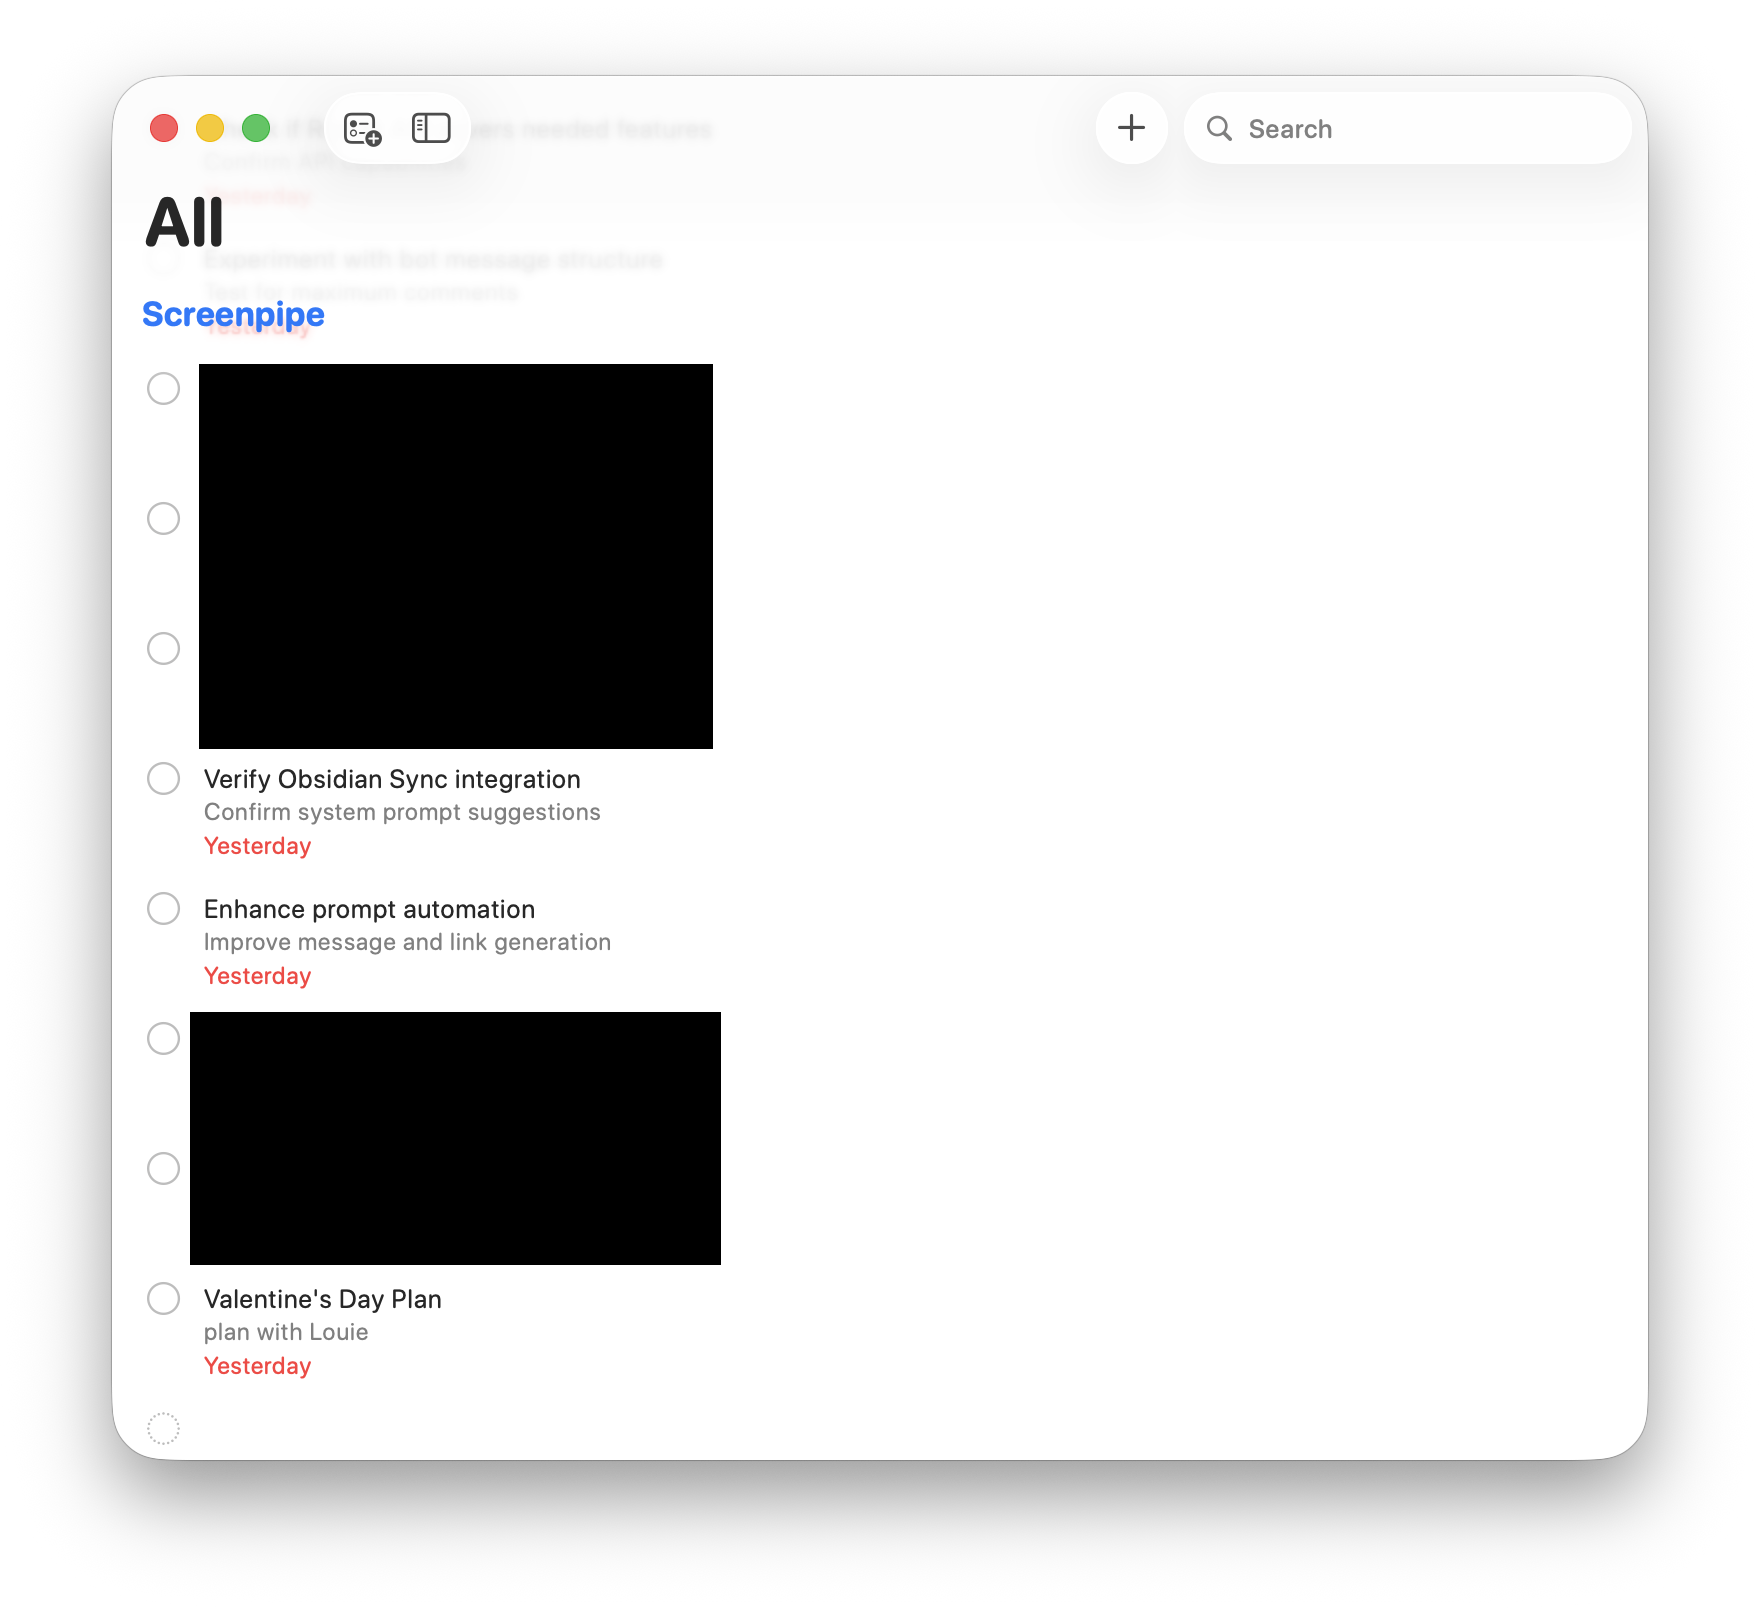This screenshot has height=1608, width=1760.
Task: Click the magnifying glass search icon
Action: coord(1219,129)
